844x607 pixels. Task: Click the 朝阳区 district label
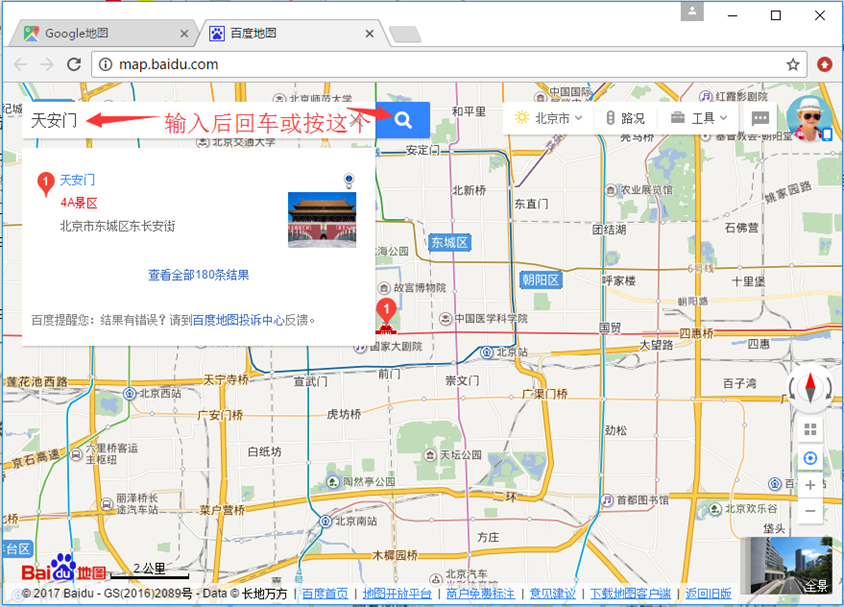[540, 280]
